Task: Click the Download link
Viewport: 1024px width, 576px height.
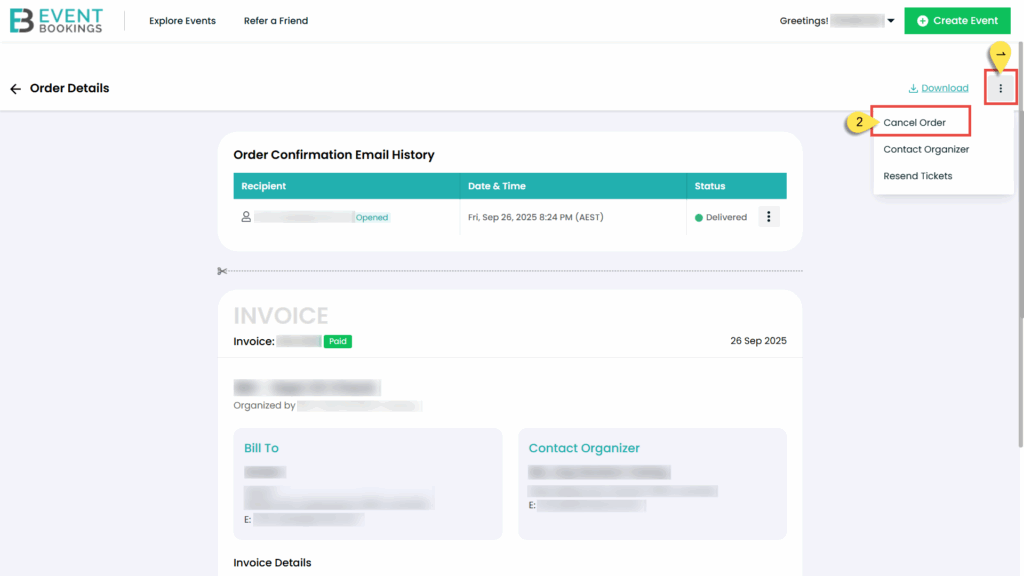Action: tap(938, 88)
